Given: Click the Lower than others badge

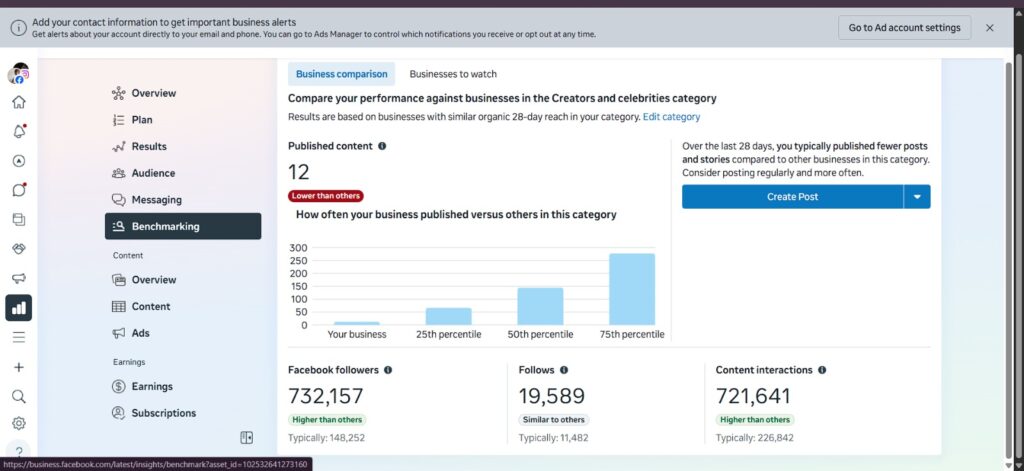Looking at the screenshot, I should coord(326,196).
